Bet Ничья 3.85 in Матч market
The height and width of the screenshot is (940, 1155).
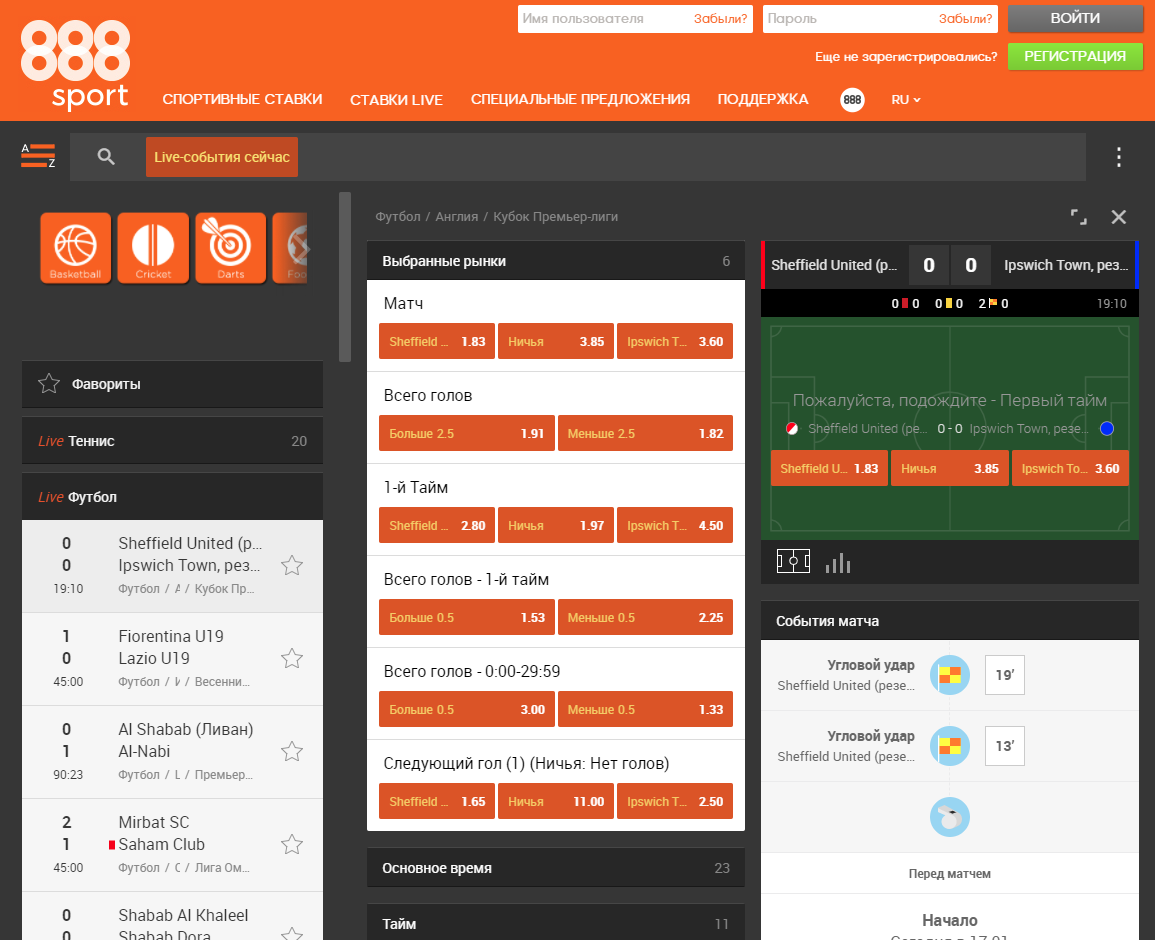(555, 341)
